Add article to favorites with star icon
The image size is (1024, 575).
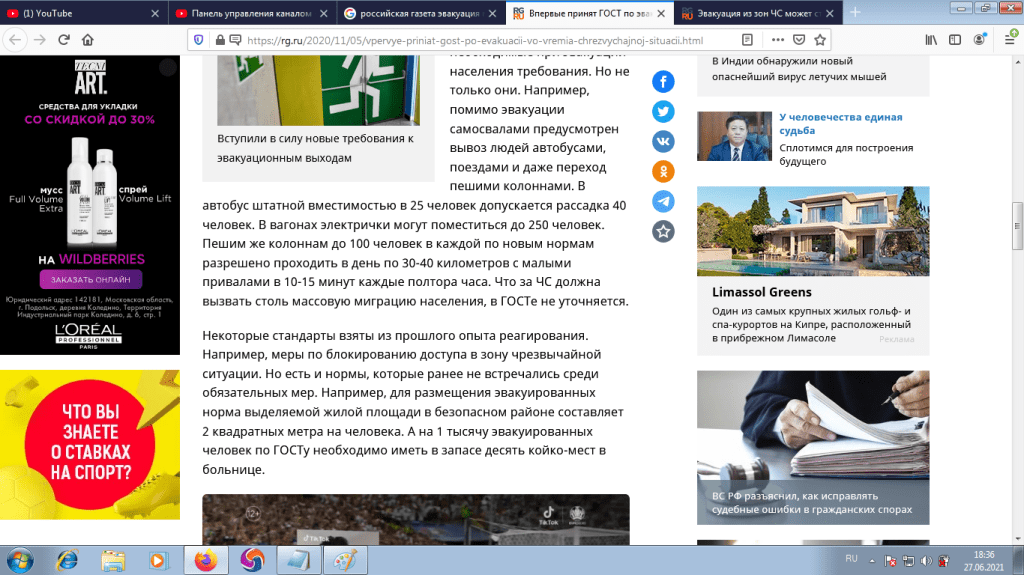pos(663,231)
